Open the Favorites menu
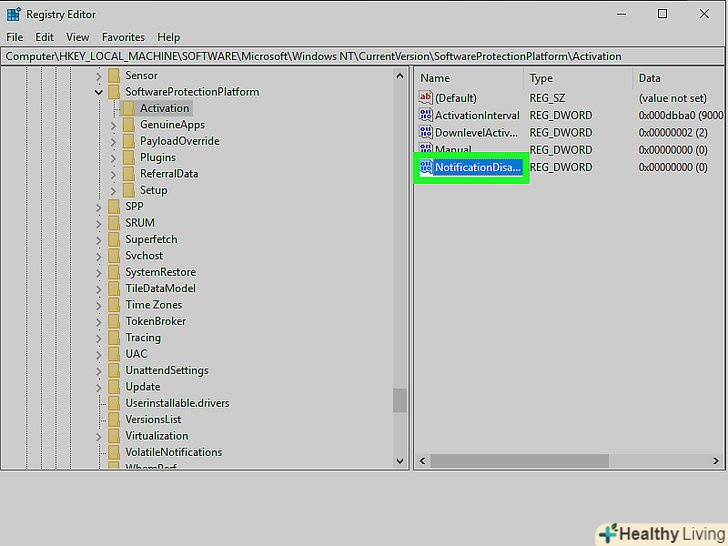The image size is (728, 546). pos(123,37)
